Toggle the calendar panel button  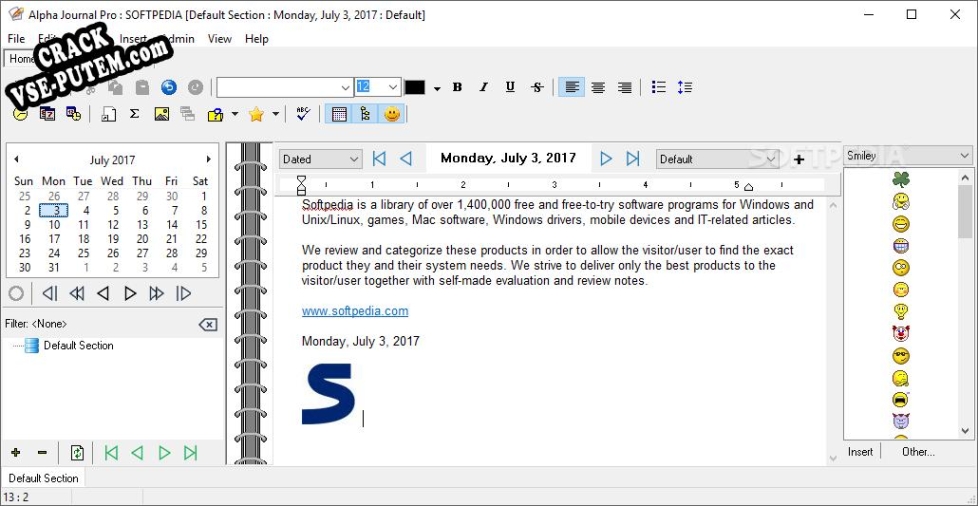pyautogui.click(x=339, y=114)
